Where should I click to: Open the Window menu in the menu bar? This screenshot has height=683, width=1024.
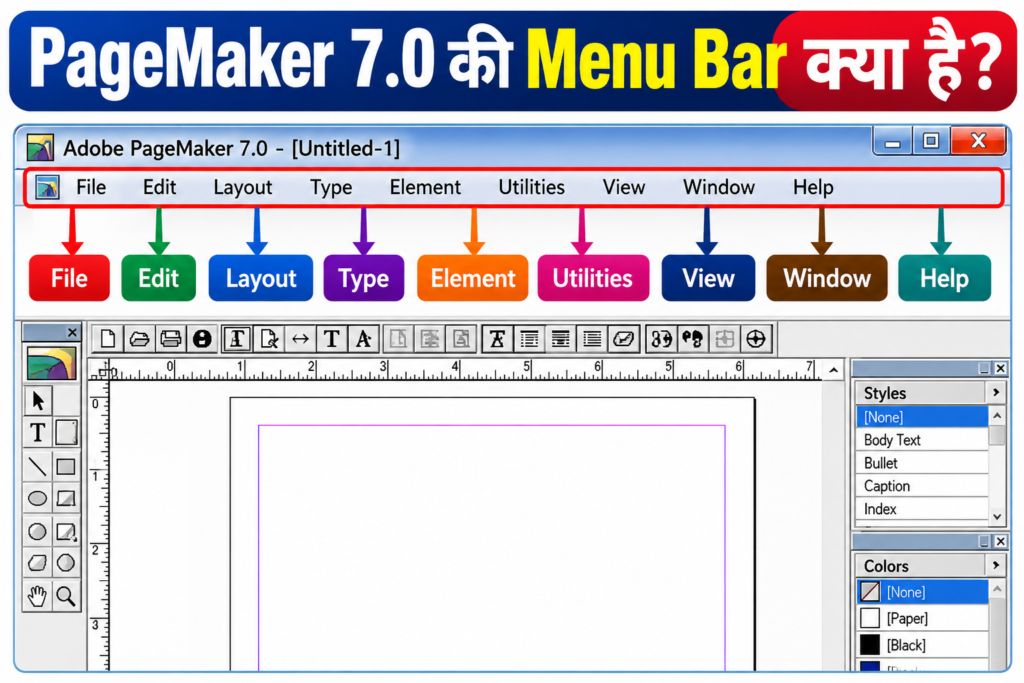718,187
